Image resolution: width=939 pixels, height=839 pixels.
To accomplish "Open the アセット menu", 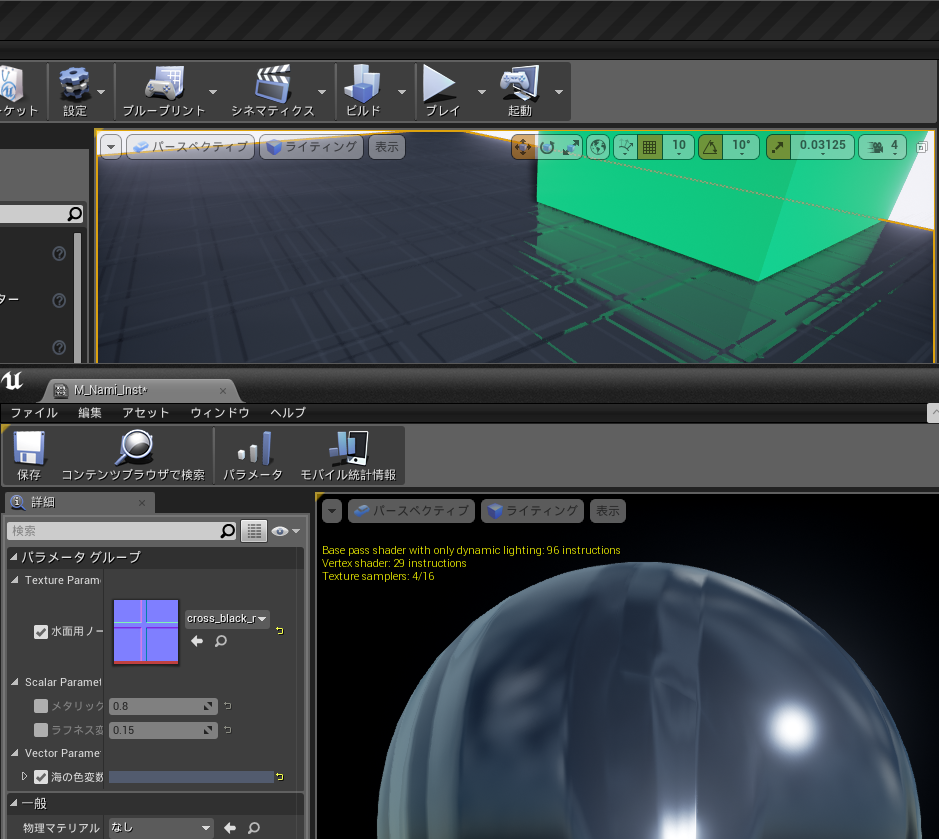I will [x=146, y=413].
